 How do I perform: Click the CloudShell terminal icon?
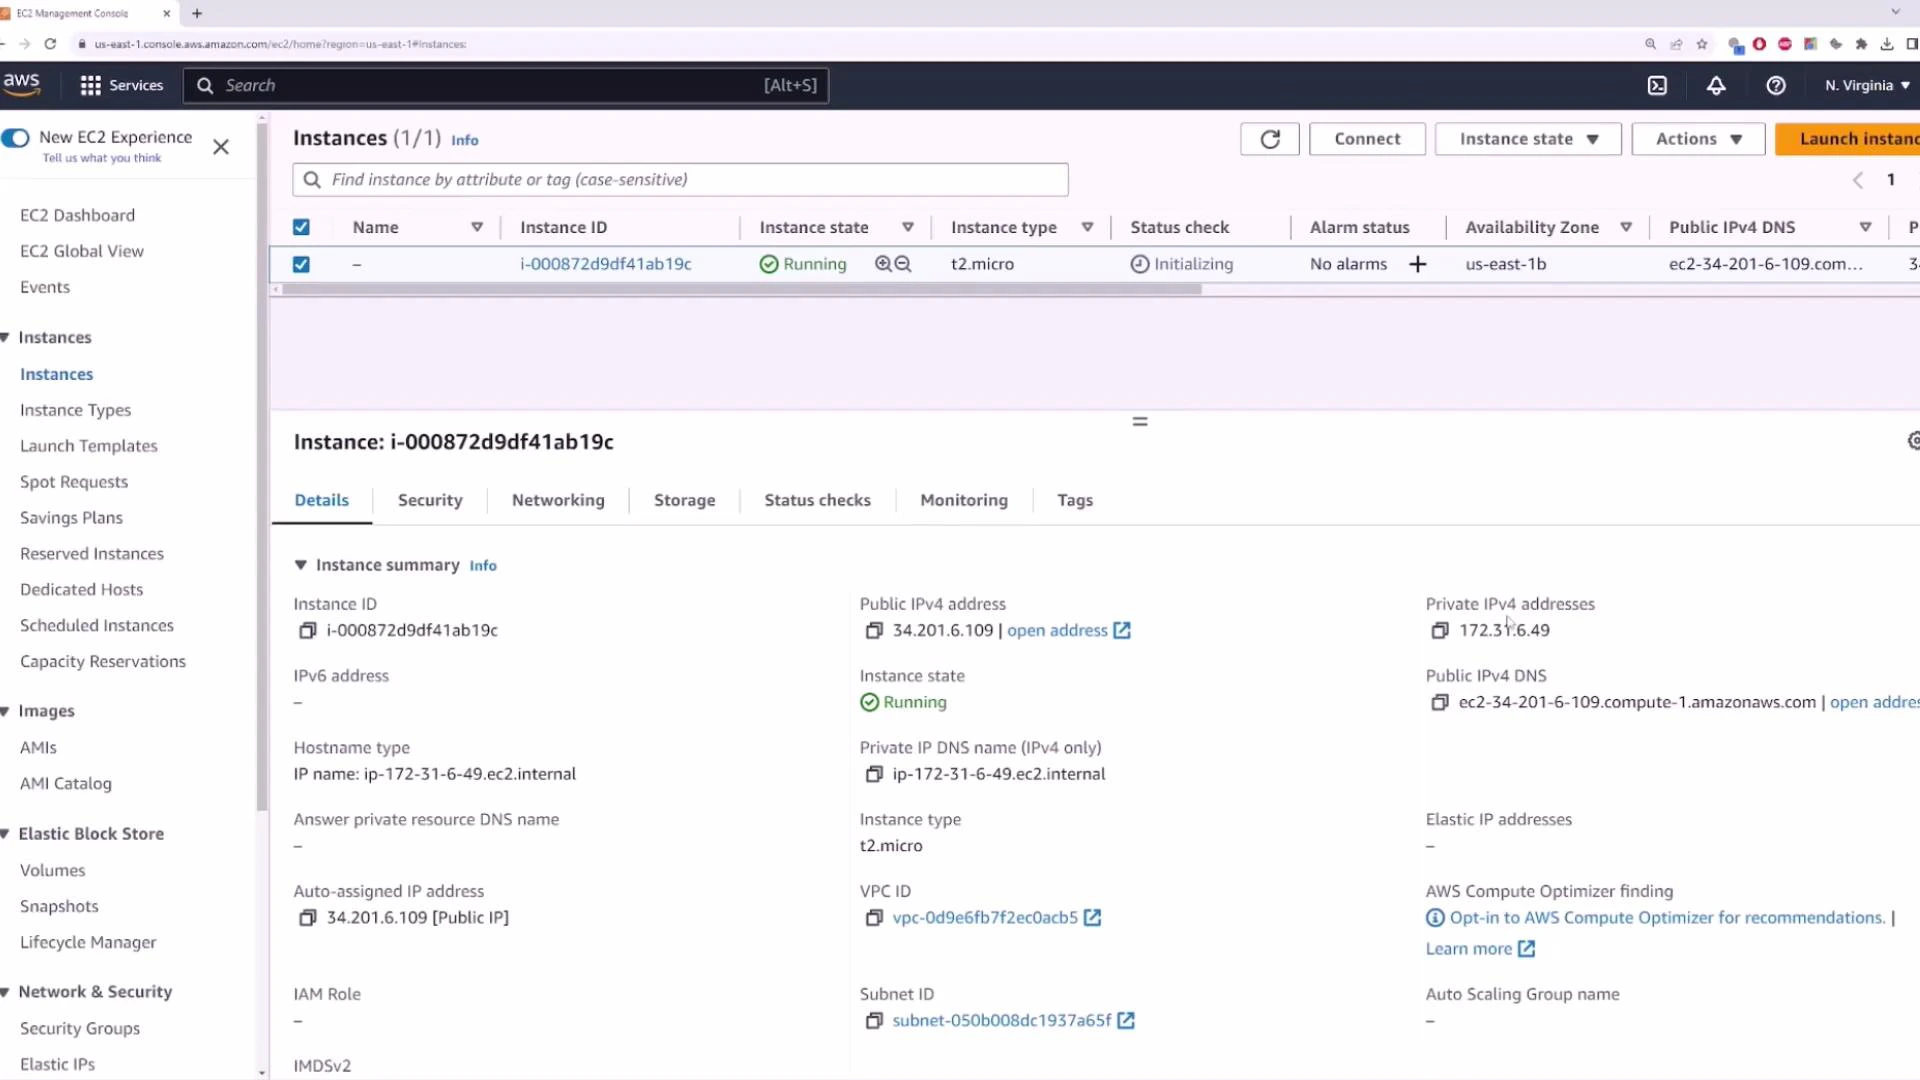[1657, 85]
